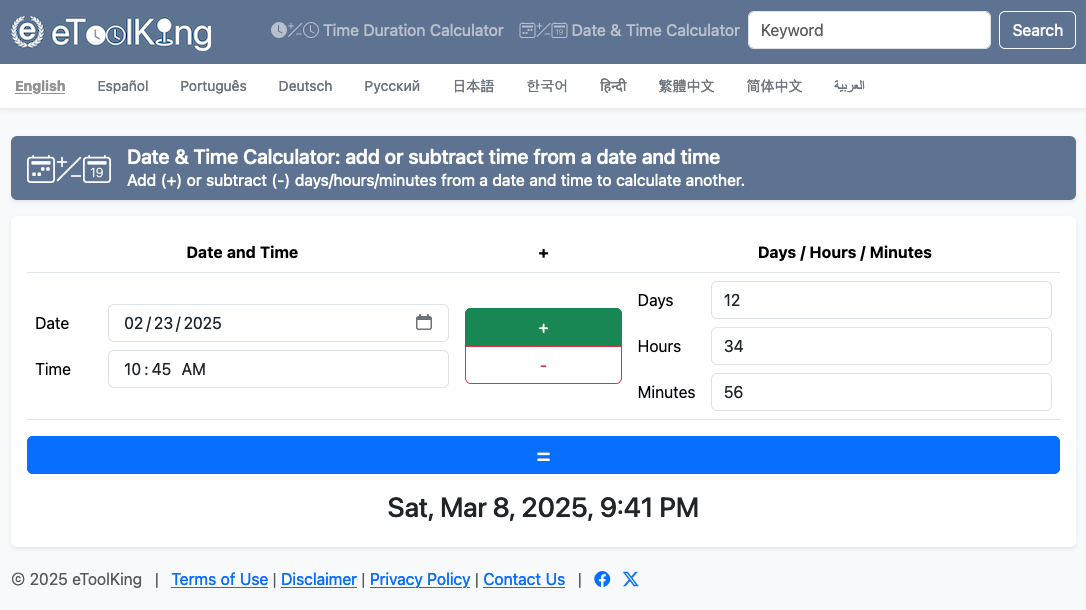The width and height of the screenshot is (1086, 610).
Task: Focus the Days input field
Action: (880, 300)
